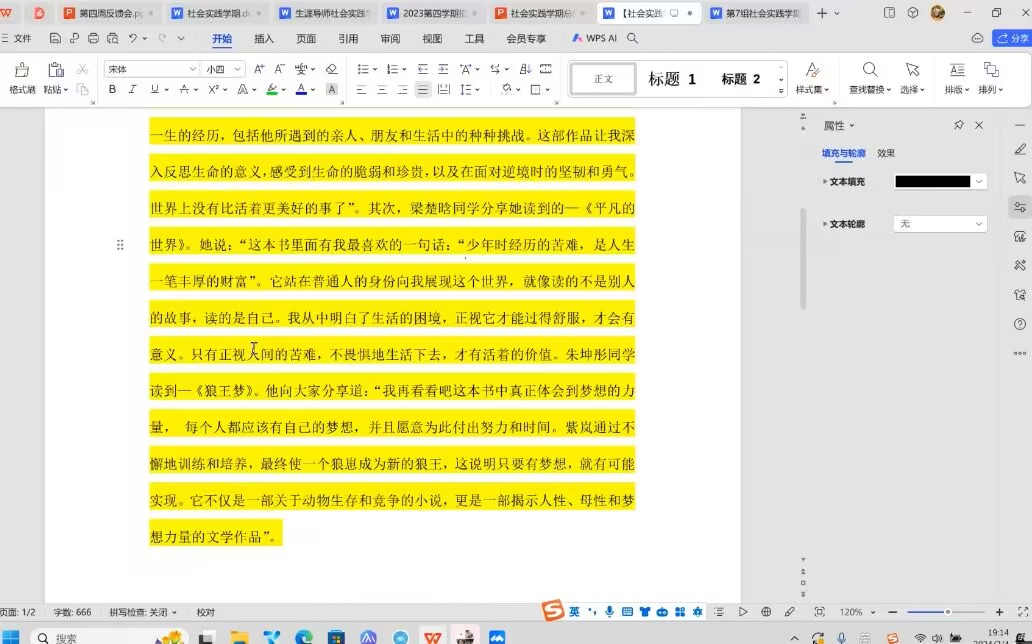Apply the Heading 1 (标题 1) style
This screenshot has width=1032, height=644.
[x=672, y=79]
